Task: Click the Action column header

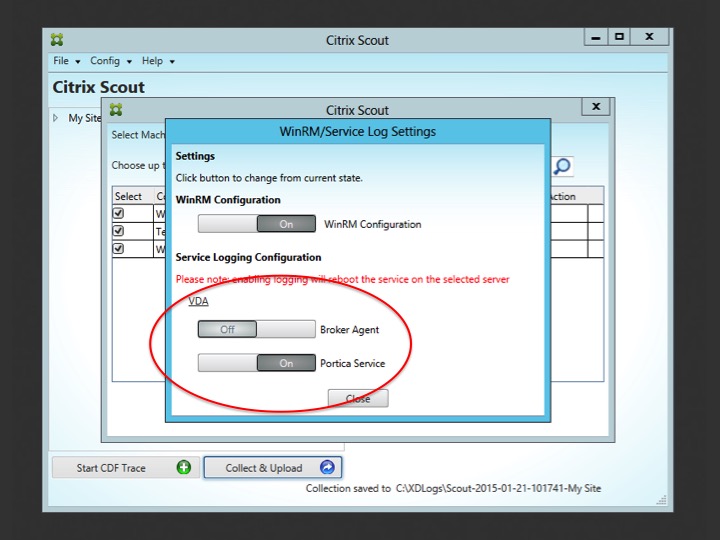Action: point(575,196)
